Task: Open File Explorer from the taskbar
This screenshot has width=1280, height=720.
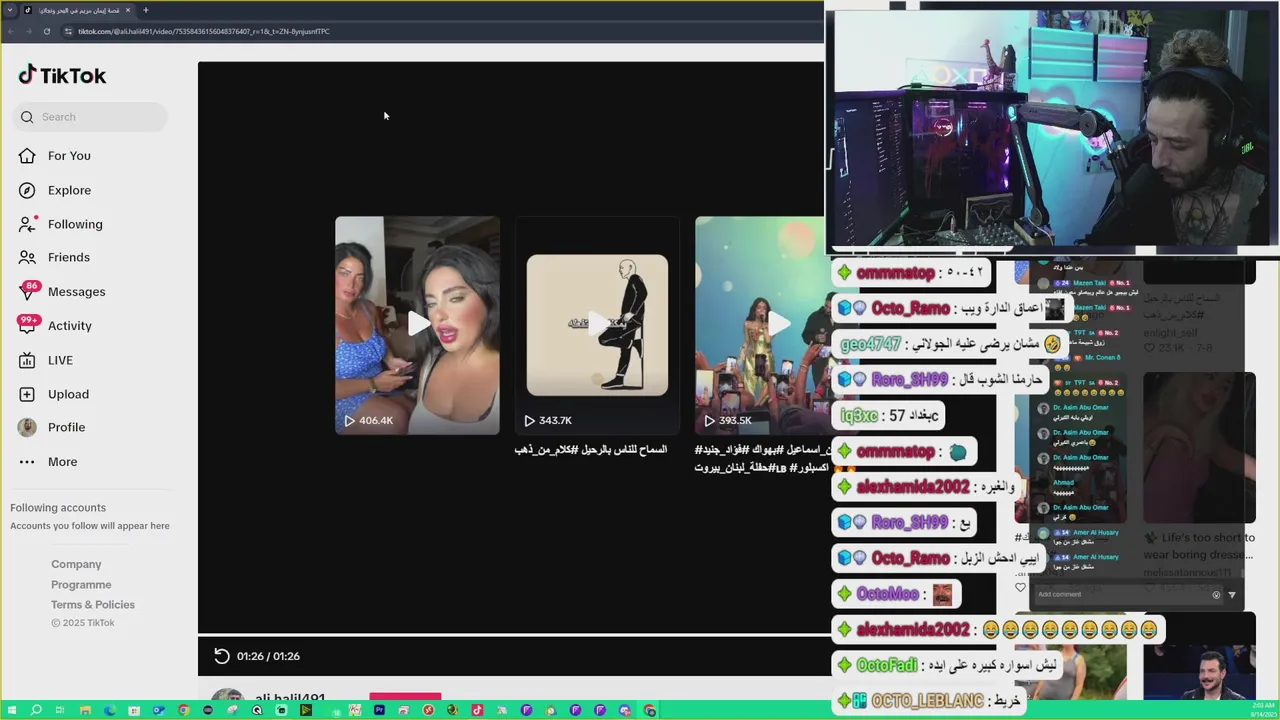Action: (85, 710)
